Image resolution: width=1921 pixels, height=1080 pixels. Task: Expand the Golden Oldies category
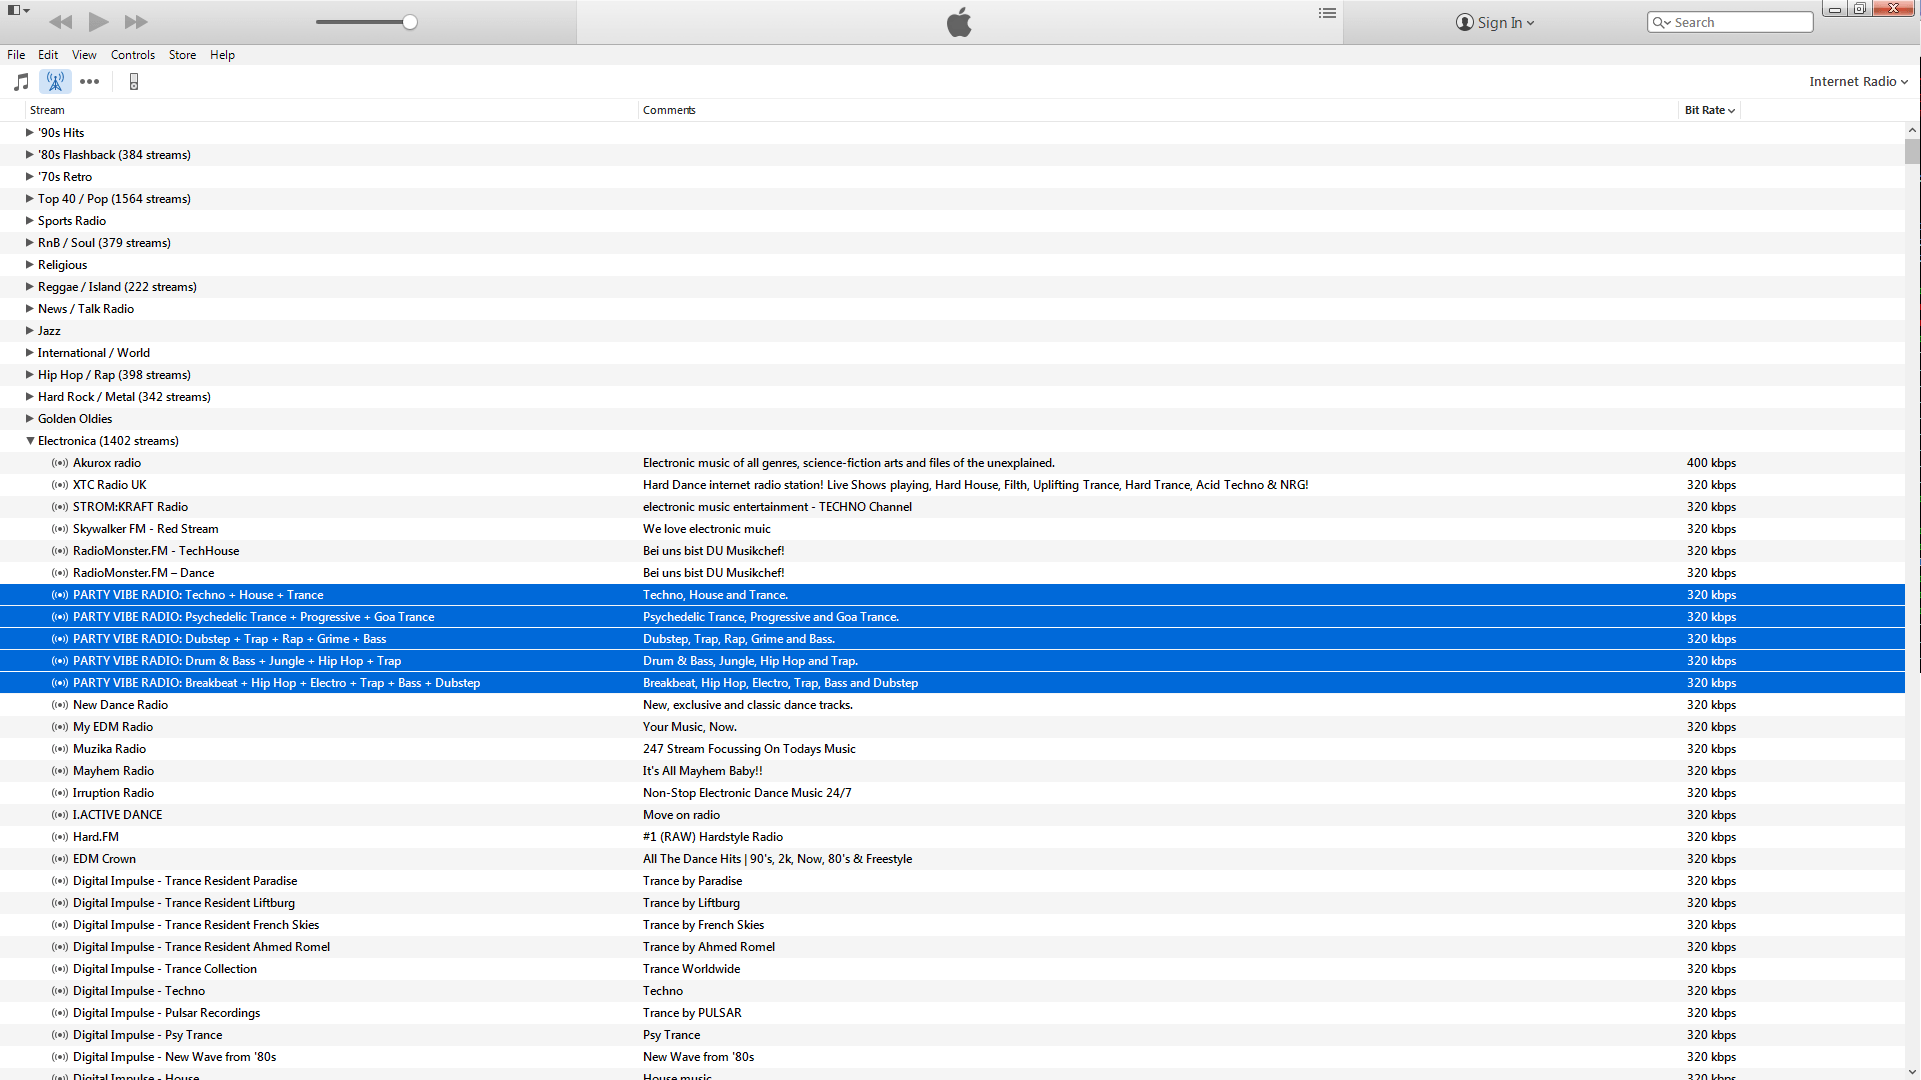click(x=29, y=418)
